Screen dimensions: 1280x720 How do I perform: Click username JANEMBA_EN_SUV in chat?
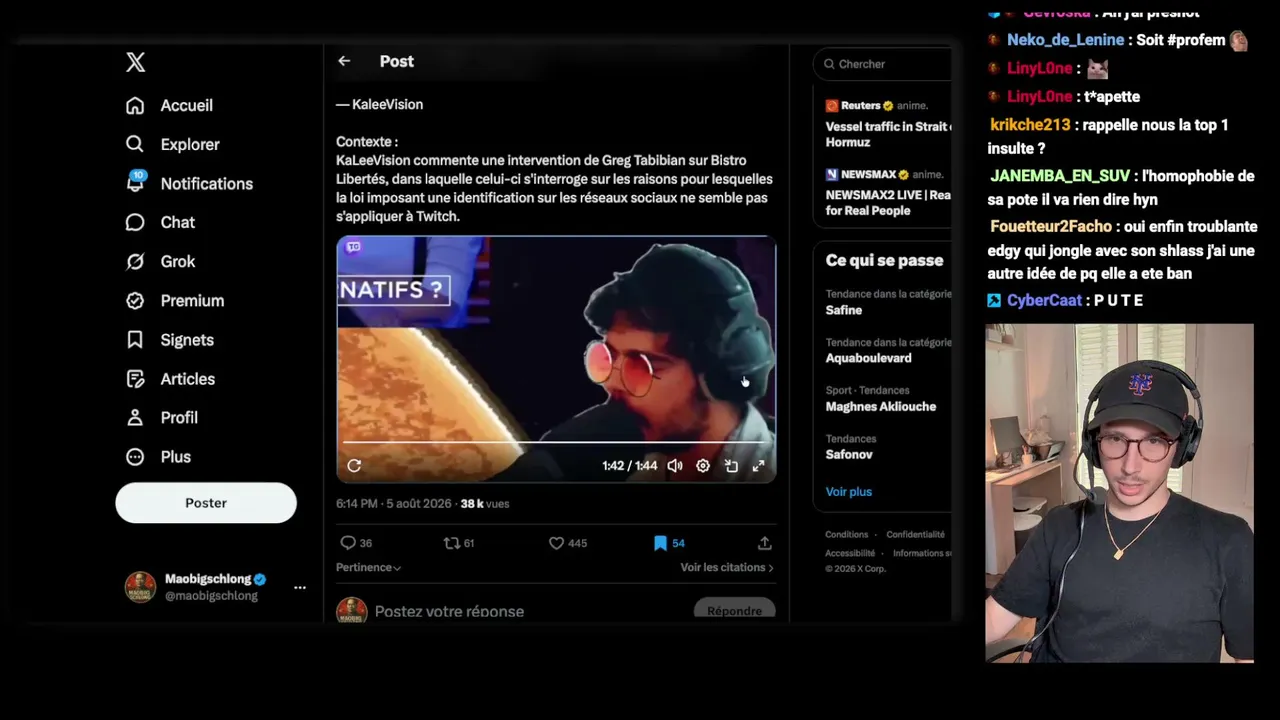(x=1060, y=176)
